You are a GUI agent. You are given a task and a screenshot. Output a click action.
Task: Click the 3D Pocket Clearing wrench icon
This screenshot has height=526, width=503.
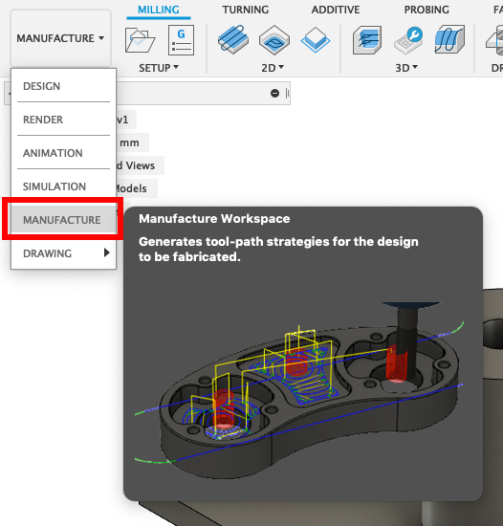pyautogui.click(x=408, y=40)
